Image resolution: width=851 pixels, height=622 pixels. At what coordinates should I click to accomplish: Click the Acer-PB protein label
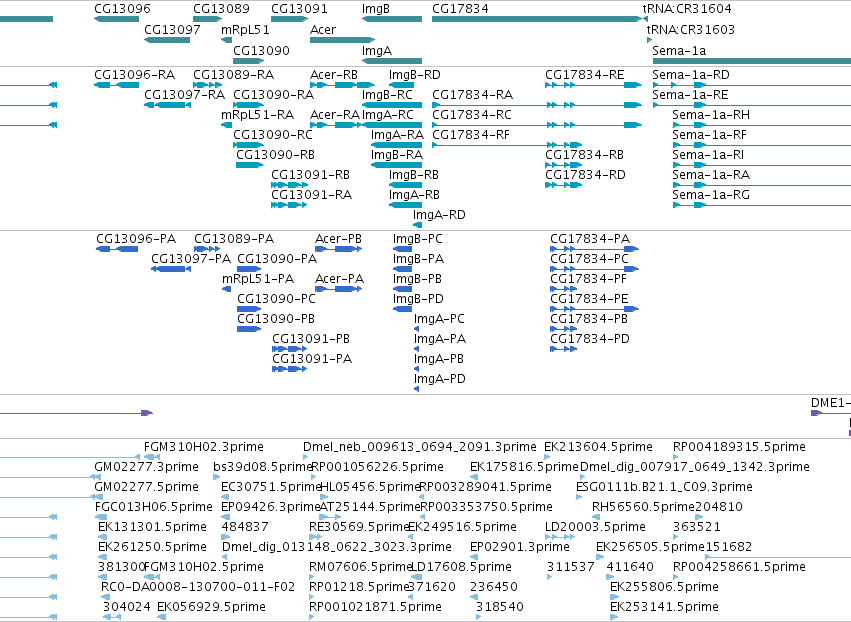[x=338, y=239]
